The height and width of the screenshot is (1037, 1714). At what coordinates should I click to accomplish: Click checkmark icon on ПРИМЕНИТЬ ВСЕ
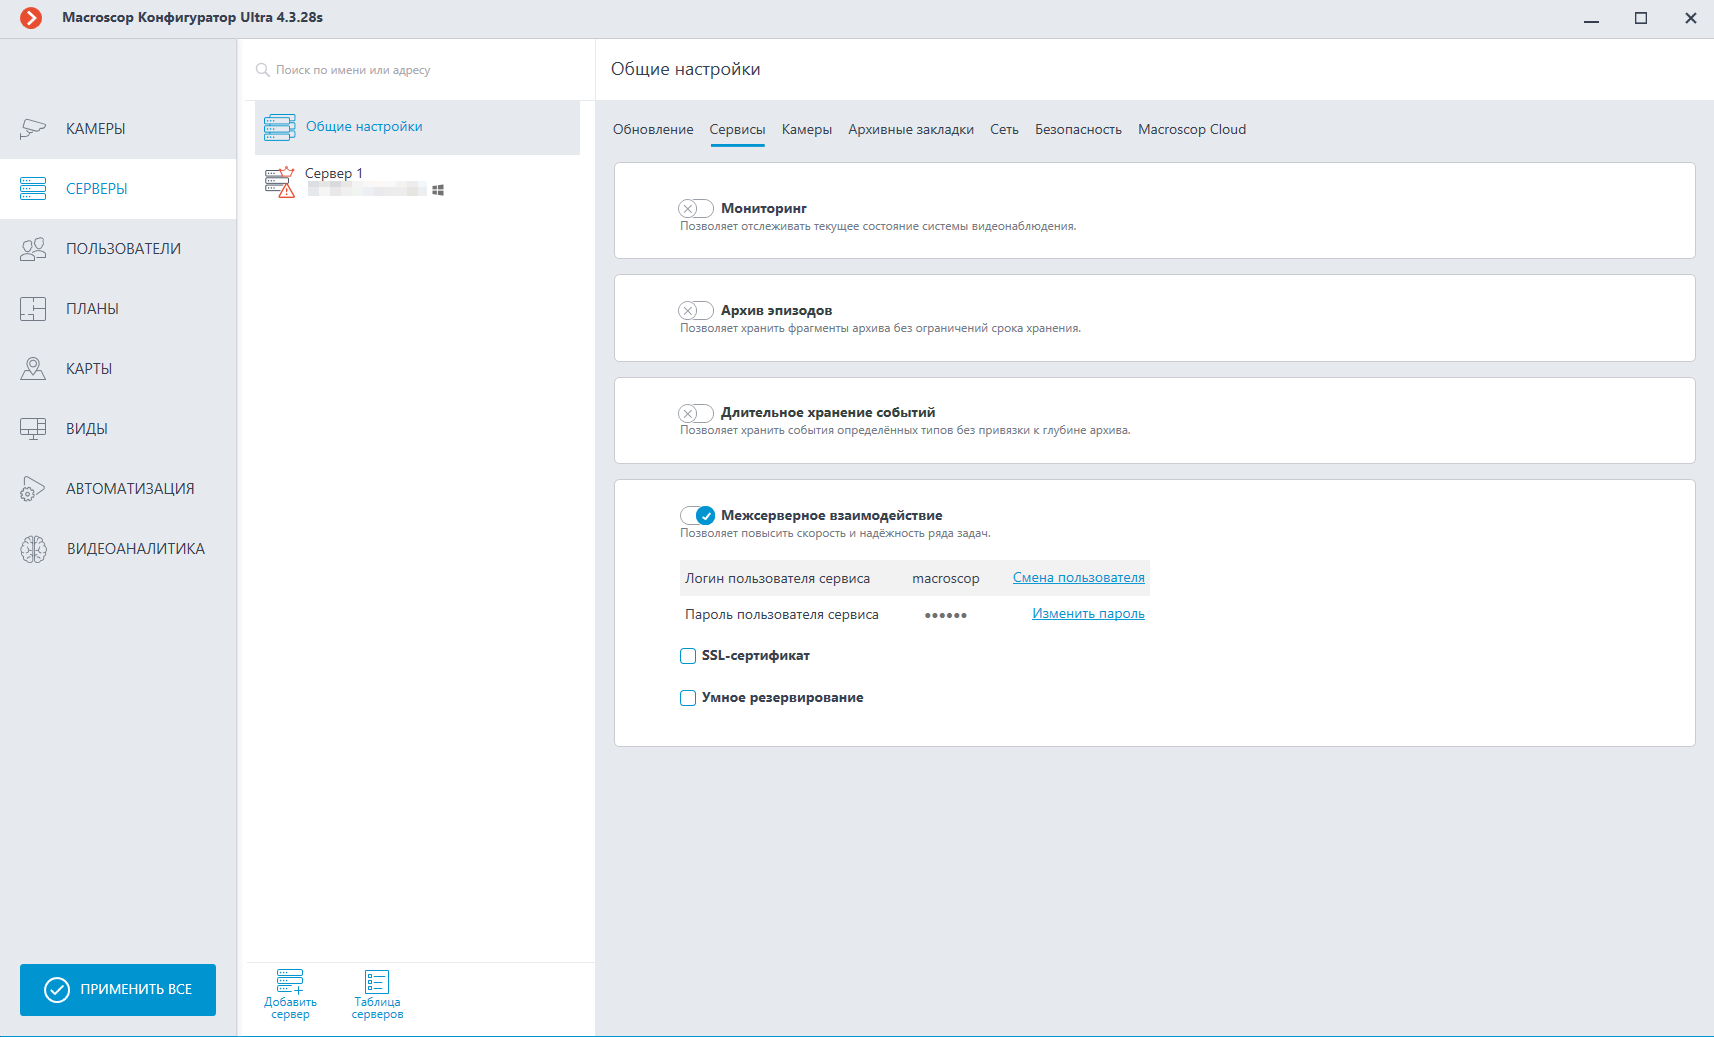tap(57, 990)
